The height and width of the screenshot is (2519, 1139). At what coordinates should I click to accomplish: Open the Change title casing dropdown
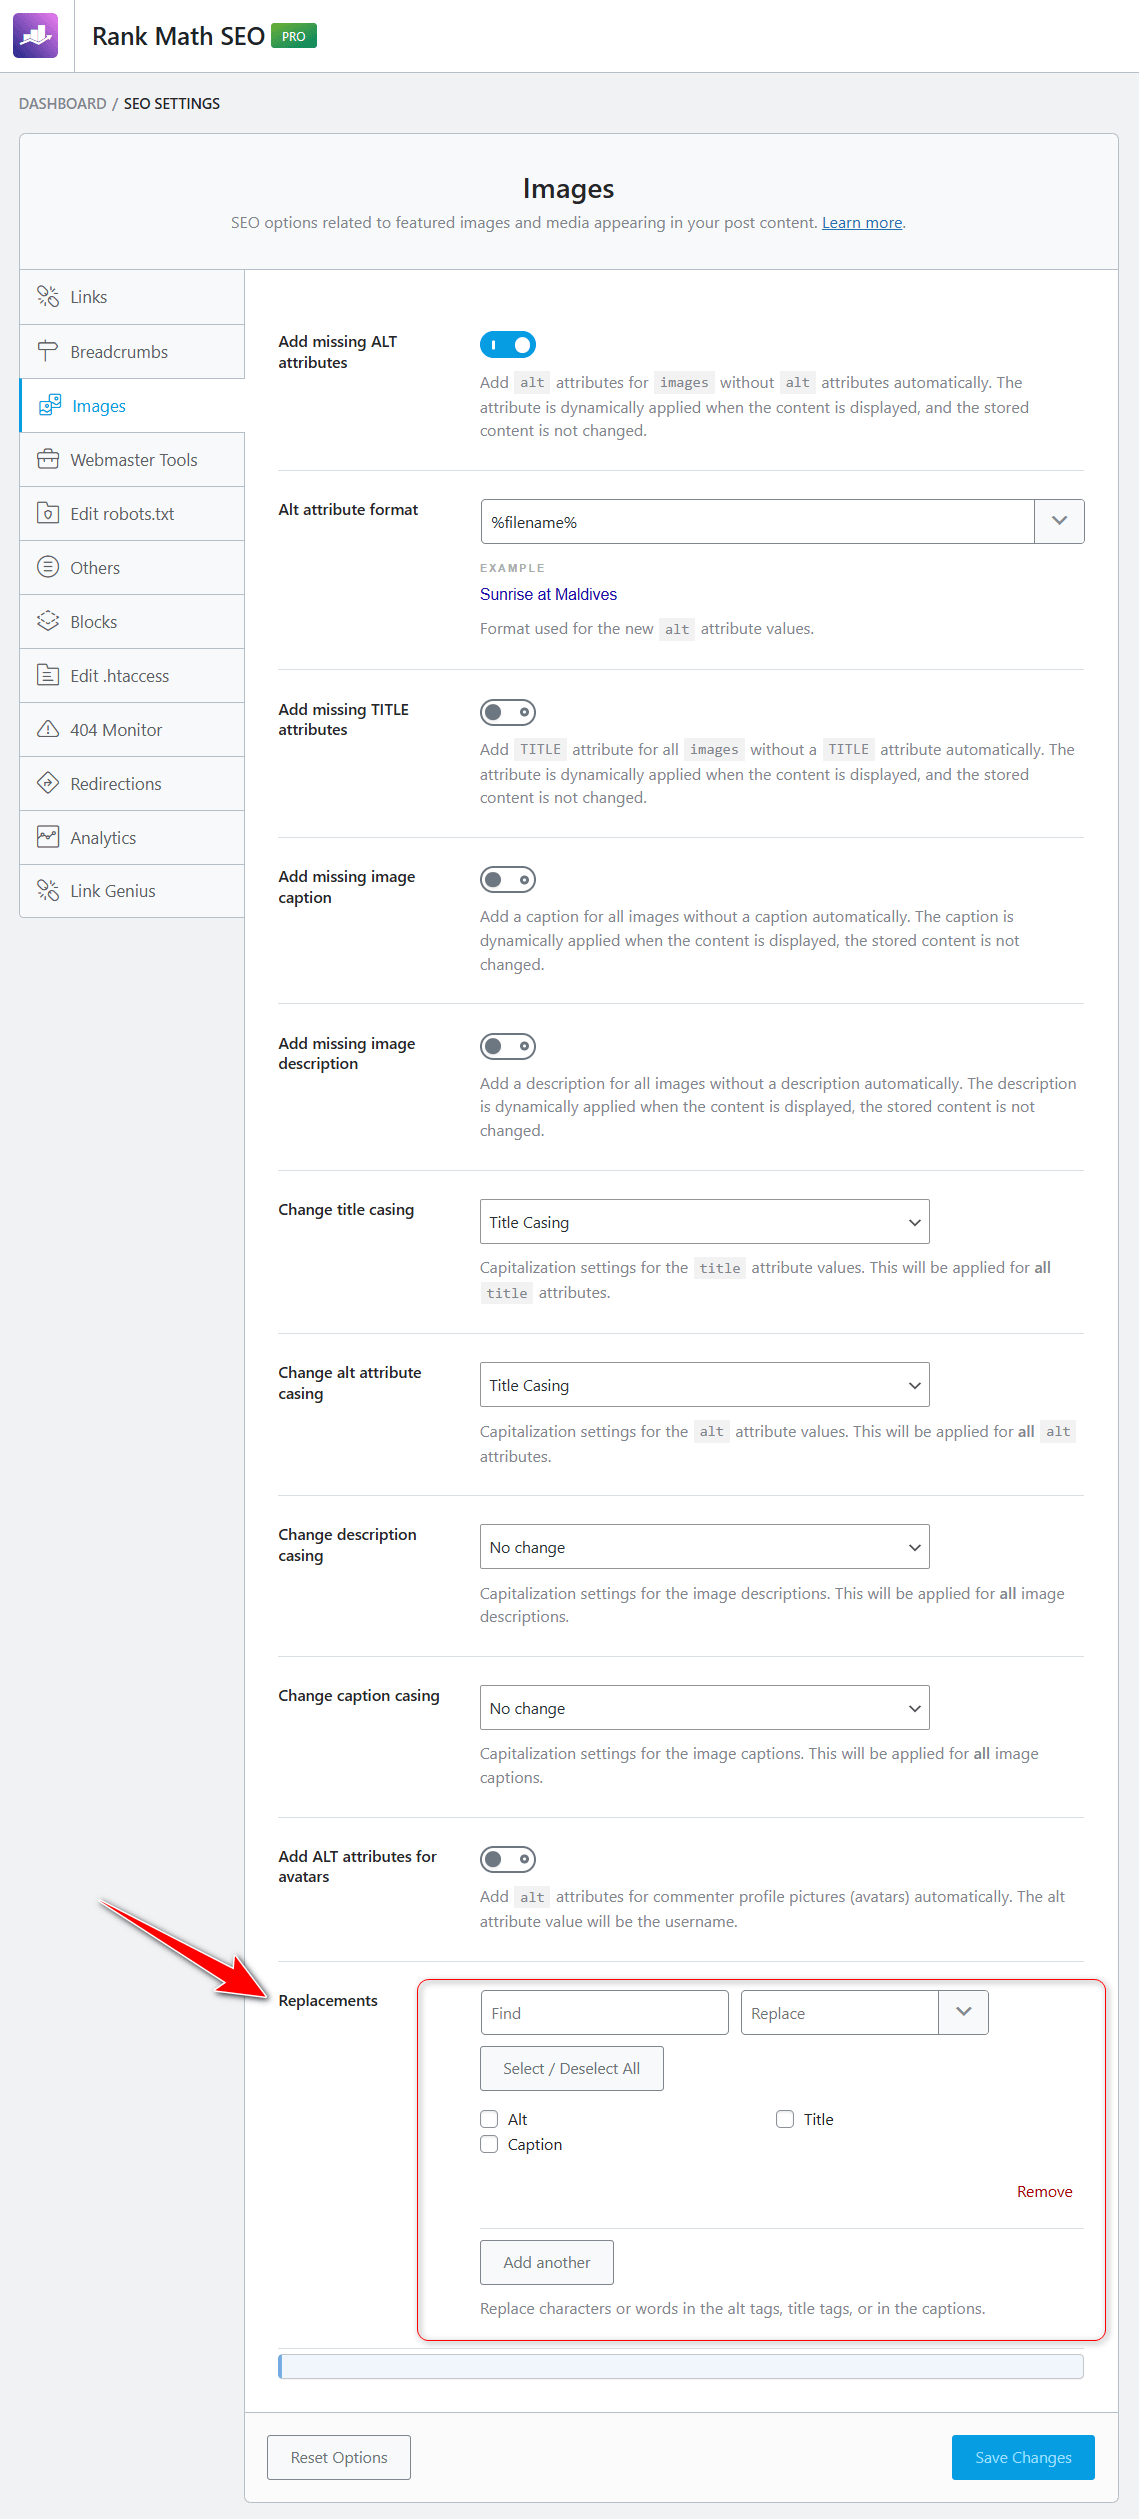704,1222
